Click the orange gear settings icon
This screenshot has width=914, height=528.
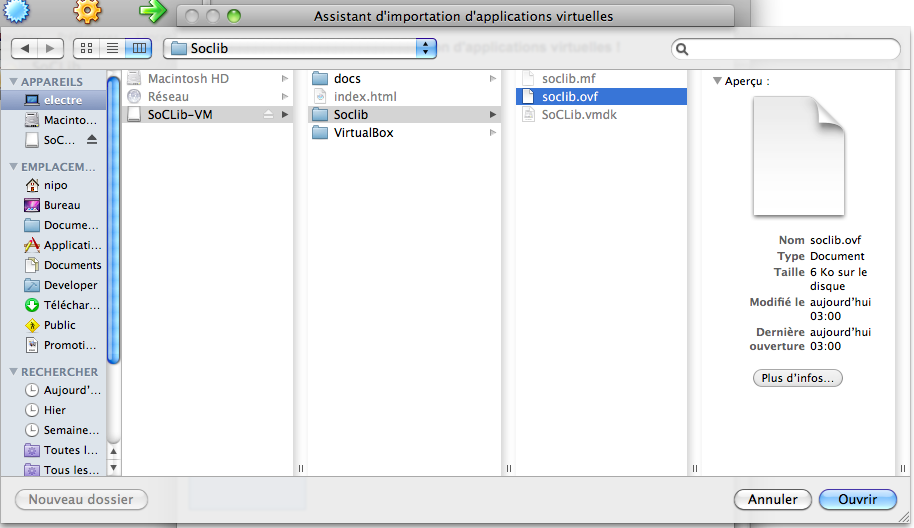click(x=87, y=10)
